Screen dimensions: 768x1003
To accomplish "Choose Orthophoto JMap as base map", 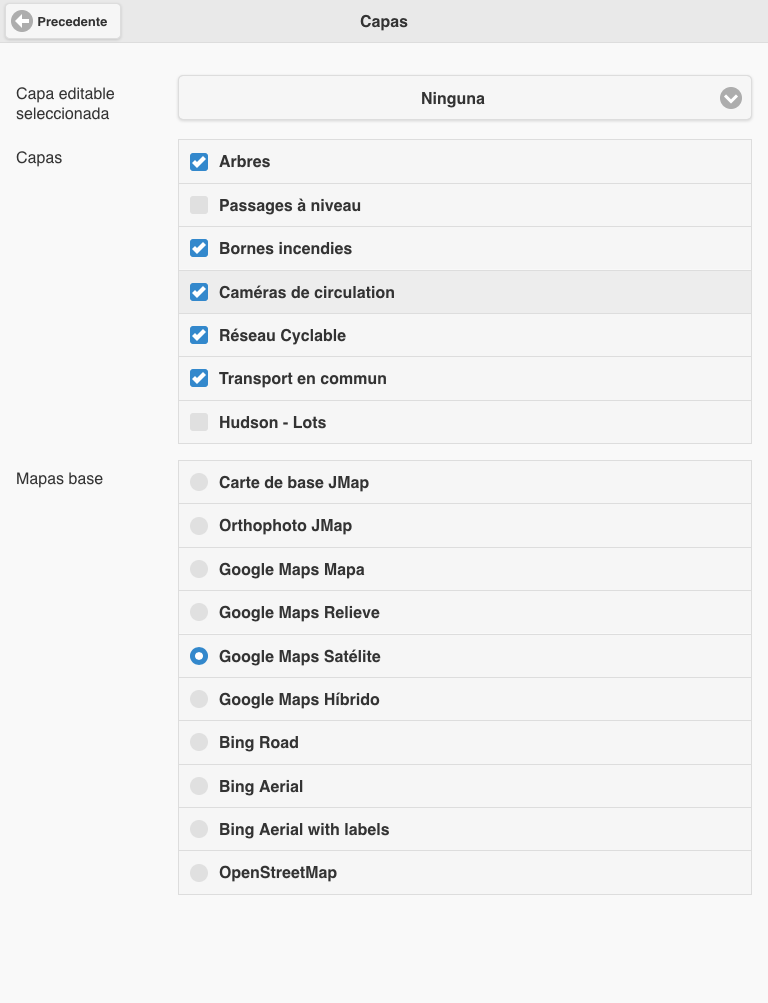I will click(464, 526).
